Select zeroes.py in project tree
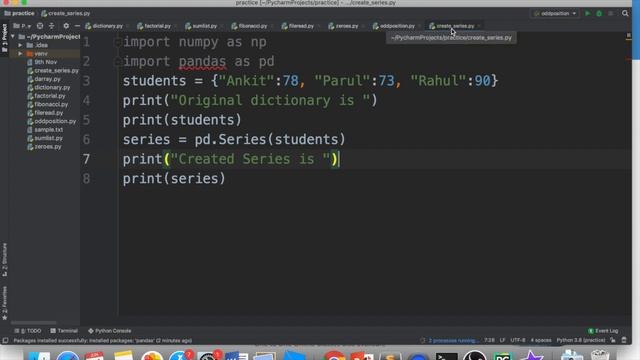Viewport: 640px width, 360px height. click(x=44, y=147)
